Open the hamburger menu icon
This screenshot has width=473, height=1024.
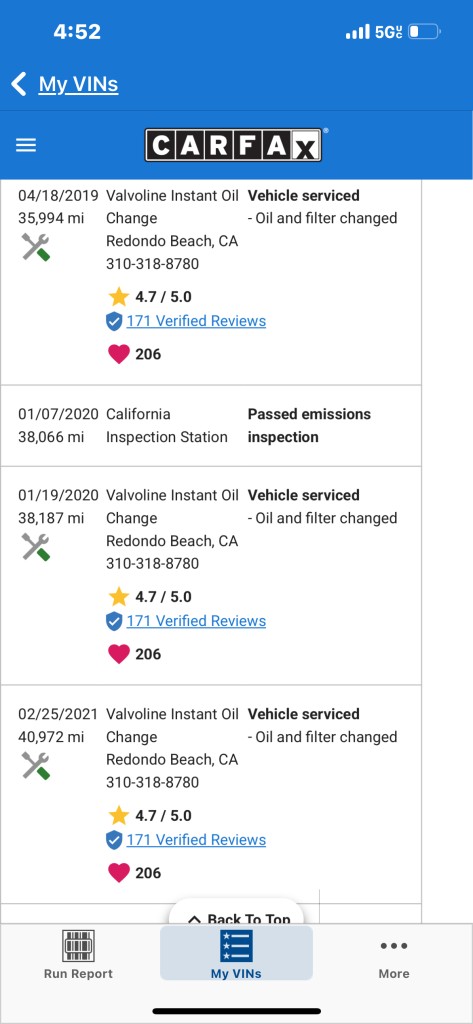(26, 145)
